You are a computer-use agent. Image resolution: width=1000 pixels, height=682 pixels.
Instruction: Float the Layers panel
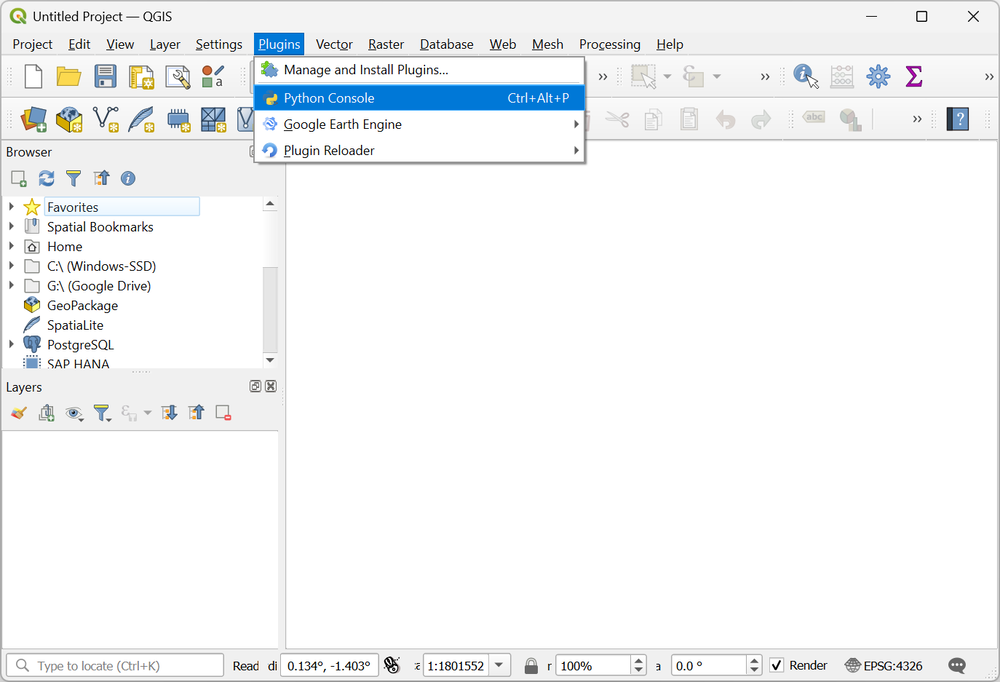[255, 386]
